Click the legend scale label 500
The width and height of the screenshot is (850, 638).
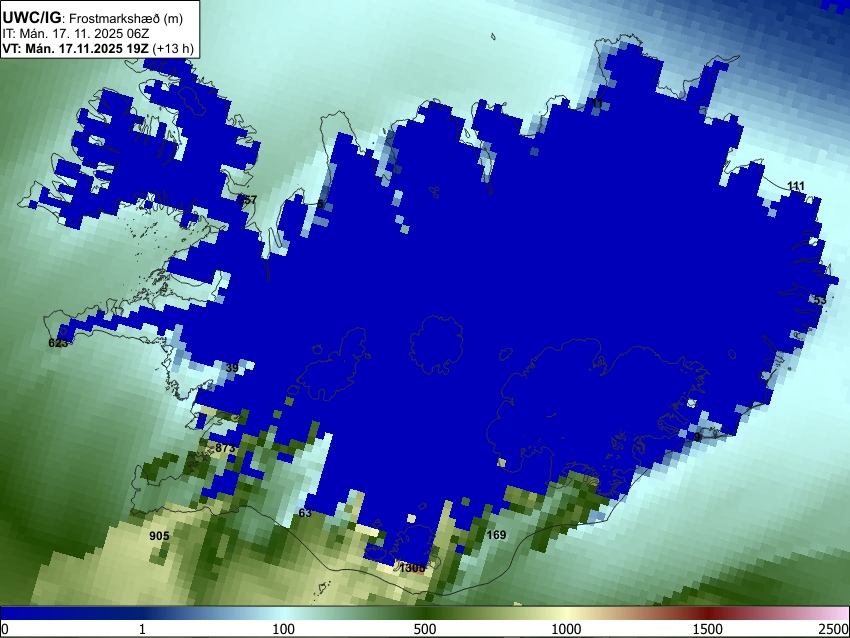click(425, 629)
